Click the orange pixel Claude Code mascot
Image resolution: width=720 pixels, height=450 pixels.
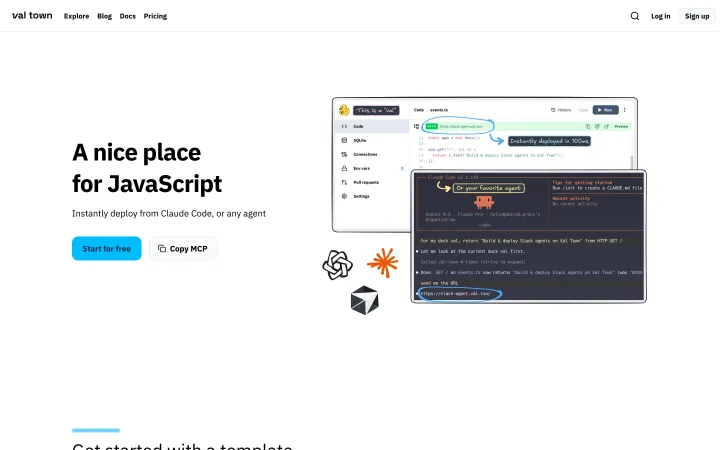[x=484, y=202]
